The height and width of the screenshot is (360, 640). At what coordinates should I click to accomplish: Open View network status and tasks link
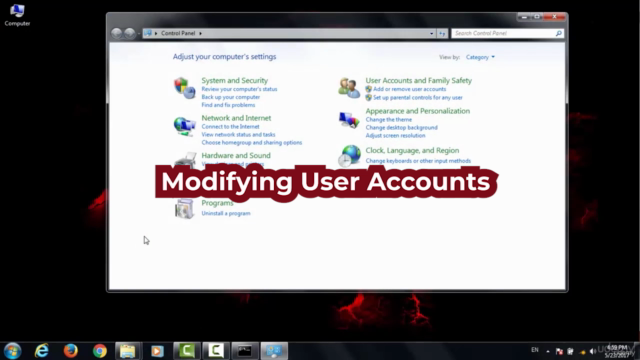pos(238,134)
